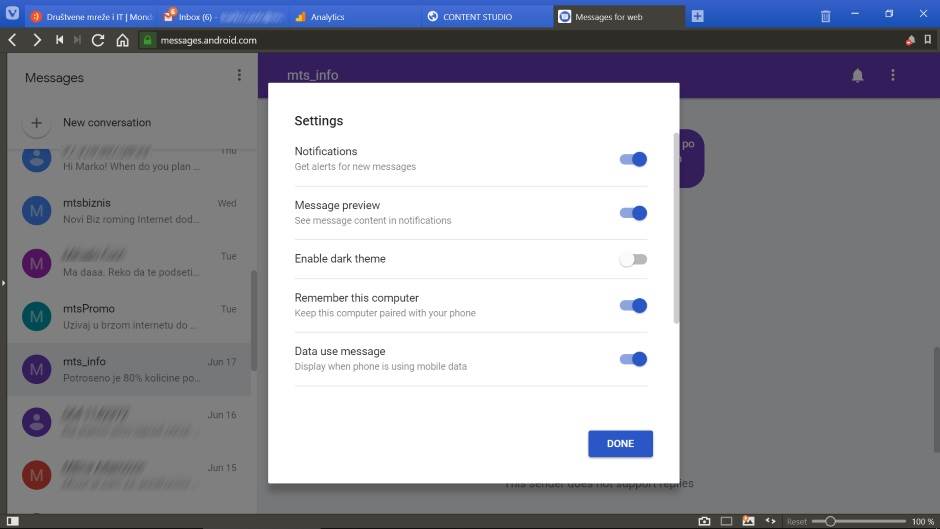Open a new tab with the plus icon
The height and width of the screenshot is (529, 940).
(698, 16)
